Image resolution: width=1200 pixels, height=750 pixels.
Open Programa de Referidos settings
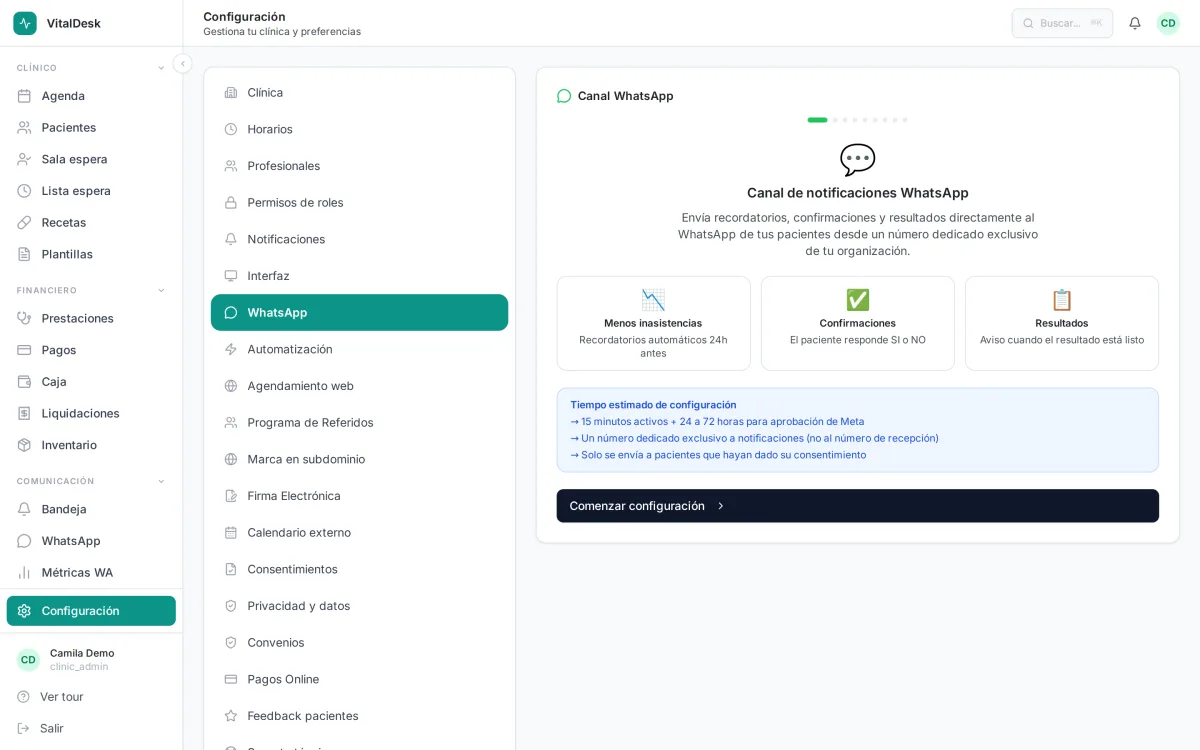pyautogui.click(x=359, y=422)
